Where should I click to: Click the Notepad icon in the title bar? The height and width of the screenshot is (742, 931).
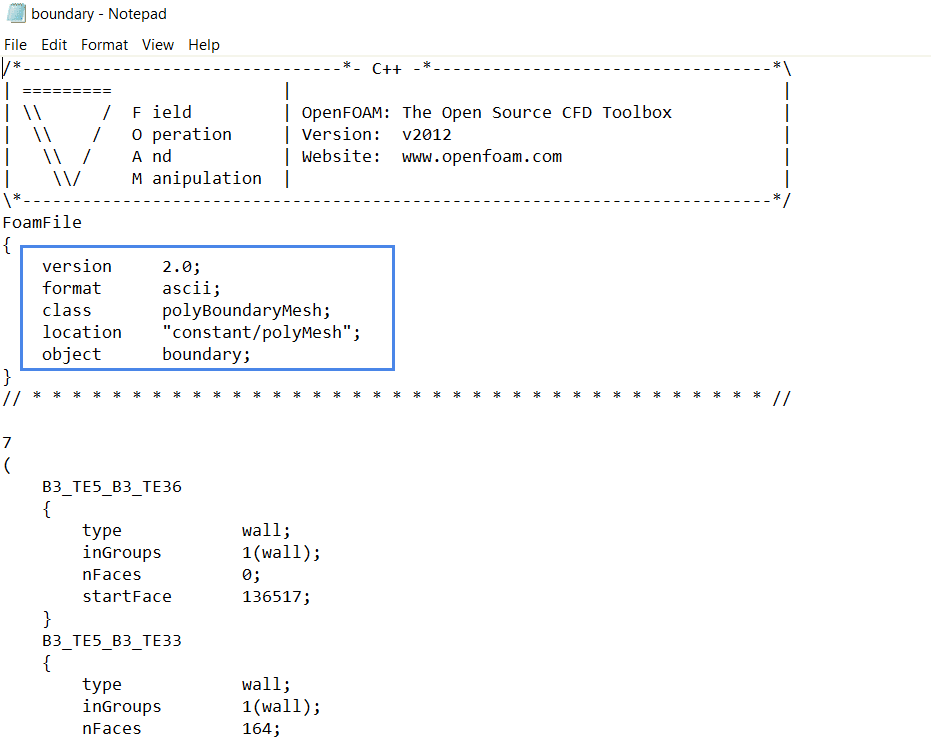pos(15,14)
